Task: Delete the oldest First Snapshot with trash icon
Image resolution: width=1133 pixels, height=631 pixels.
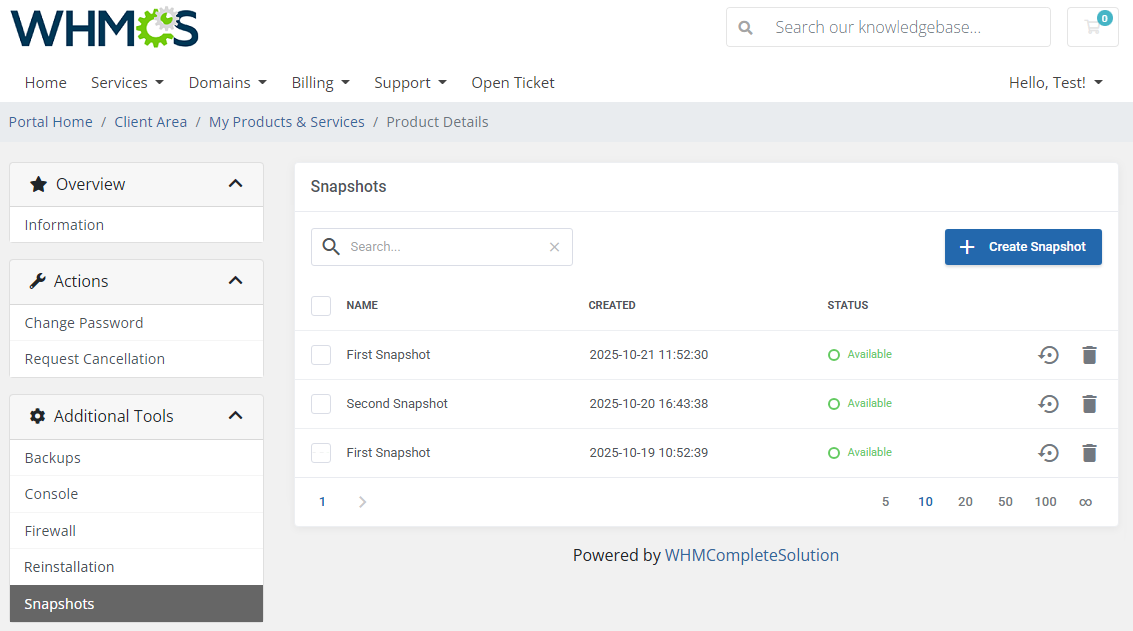Action: pos(1089,452)
